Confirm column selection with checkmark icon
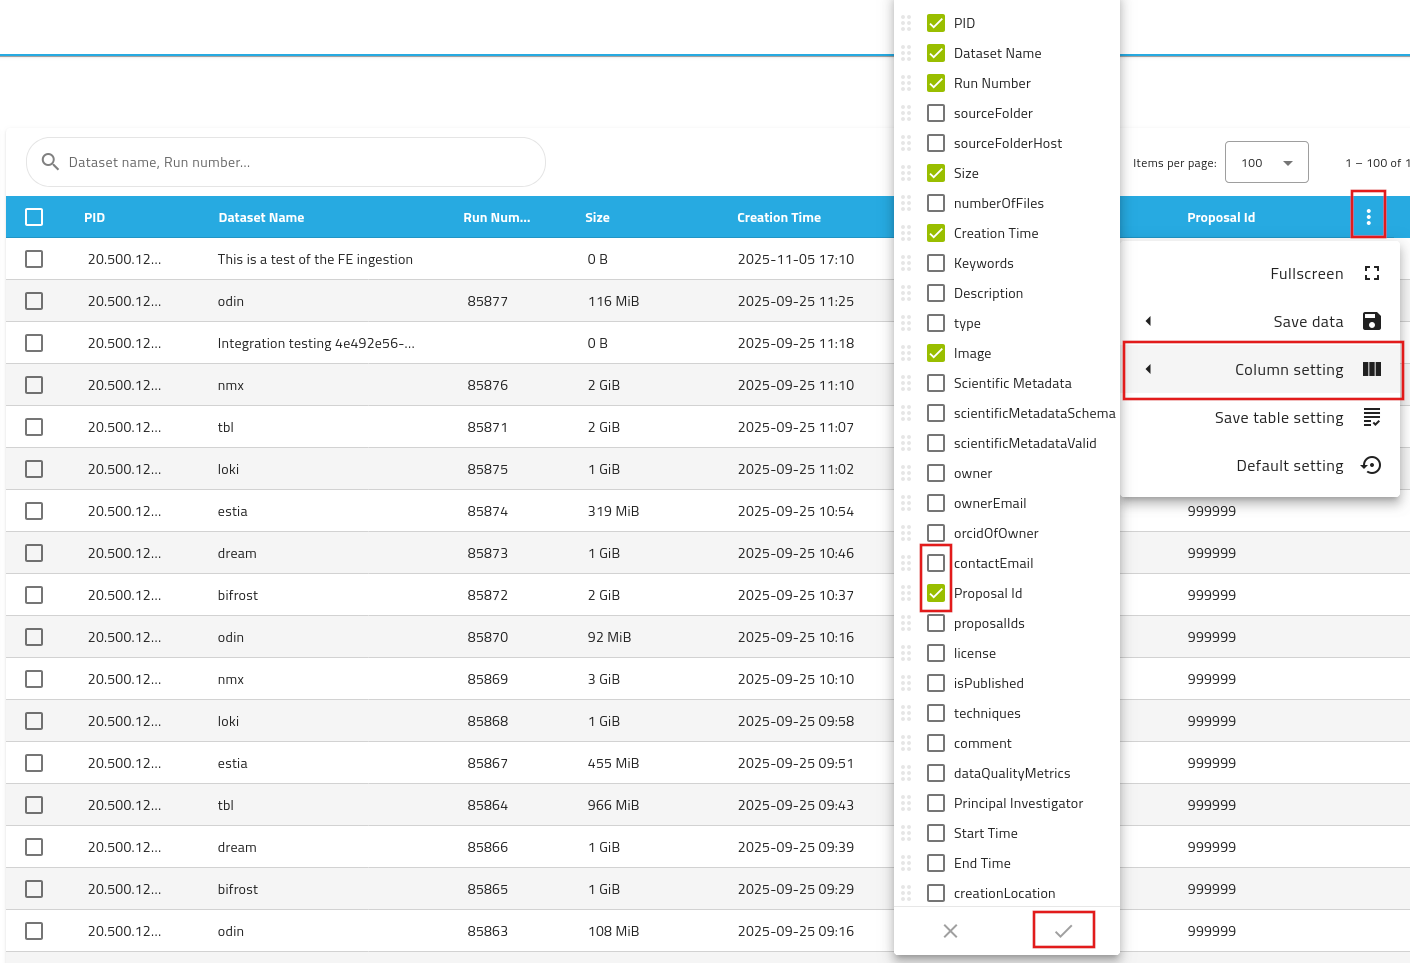The image size is (1410, 963). tap(1063, 930)
